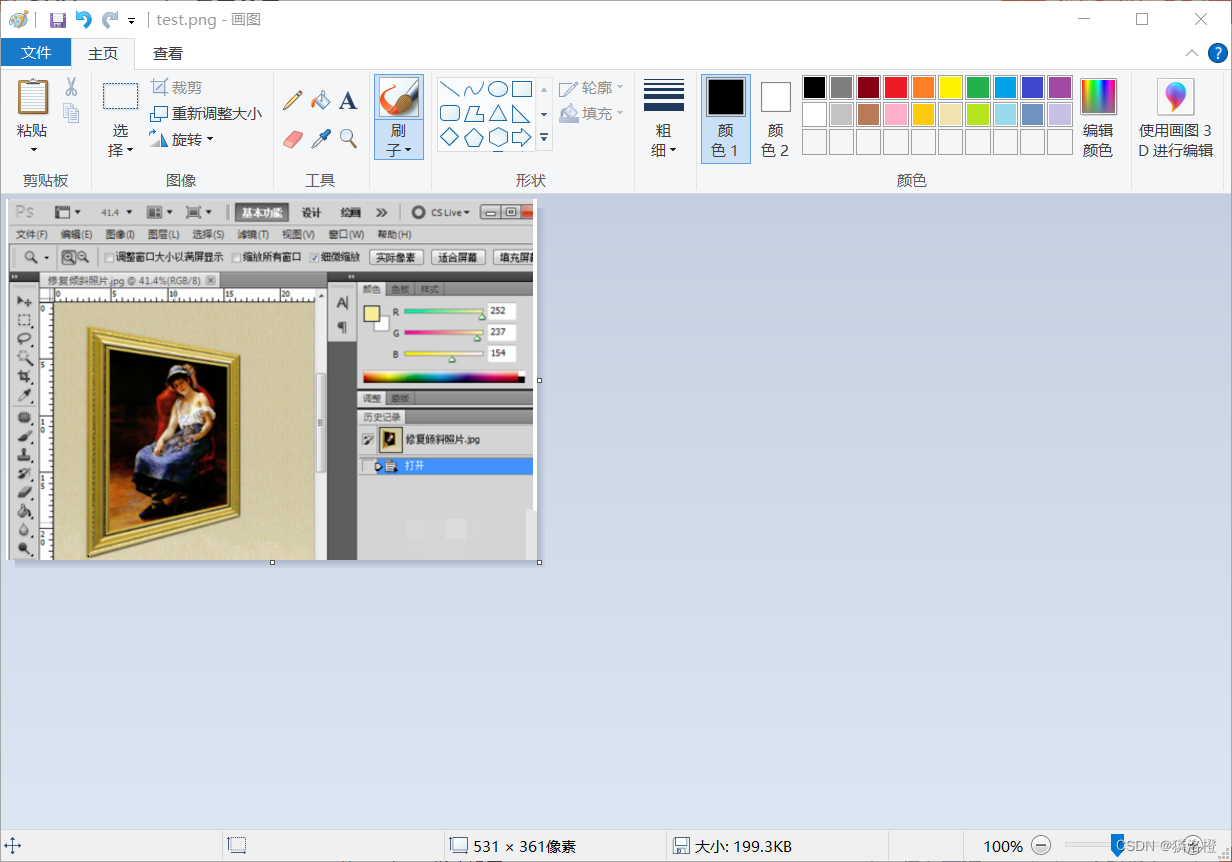
Task: Select 颜色 2 background color box
Action: (x=775, y=118)
